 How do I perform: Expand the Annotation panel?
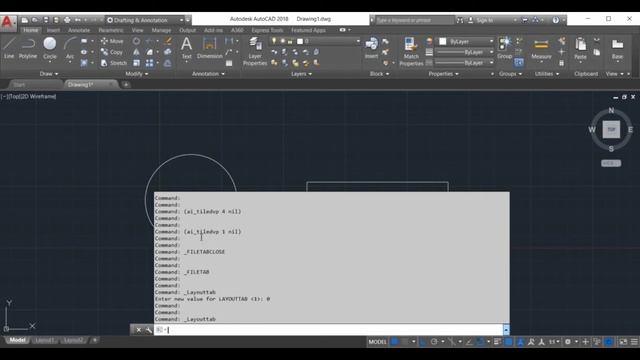tap(208, 74)
